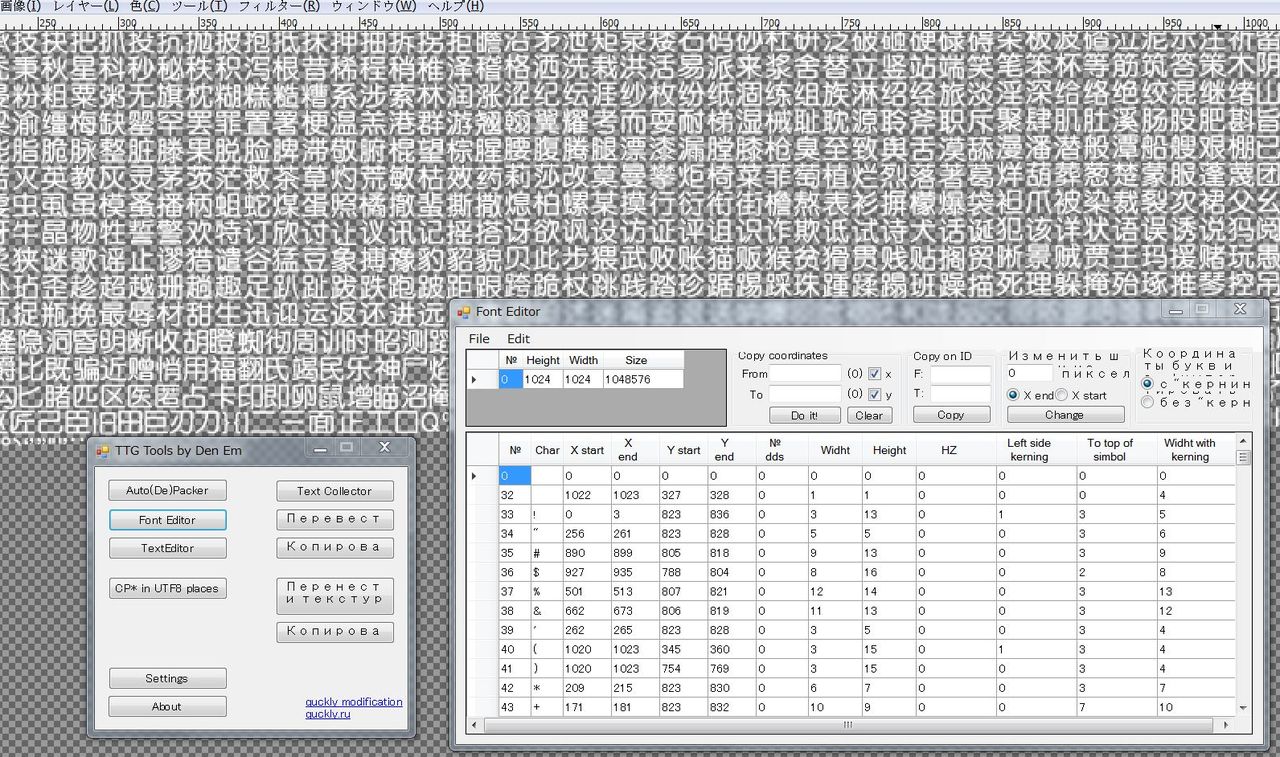Click the Do it! button
This screenshot has height=757, width=1280.
coord(805,415)
